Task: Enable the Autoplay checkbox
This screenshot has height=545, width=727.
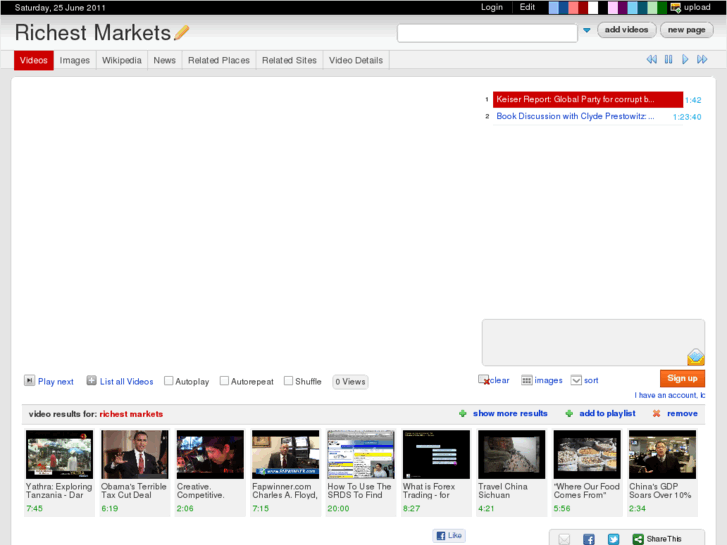Action: point(169,381)
